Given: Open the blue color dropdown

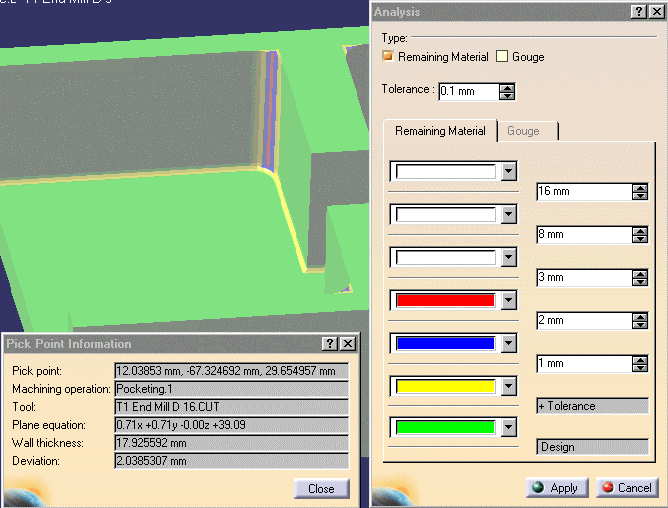Looking at the screenshot, I should tap(508, 343).
